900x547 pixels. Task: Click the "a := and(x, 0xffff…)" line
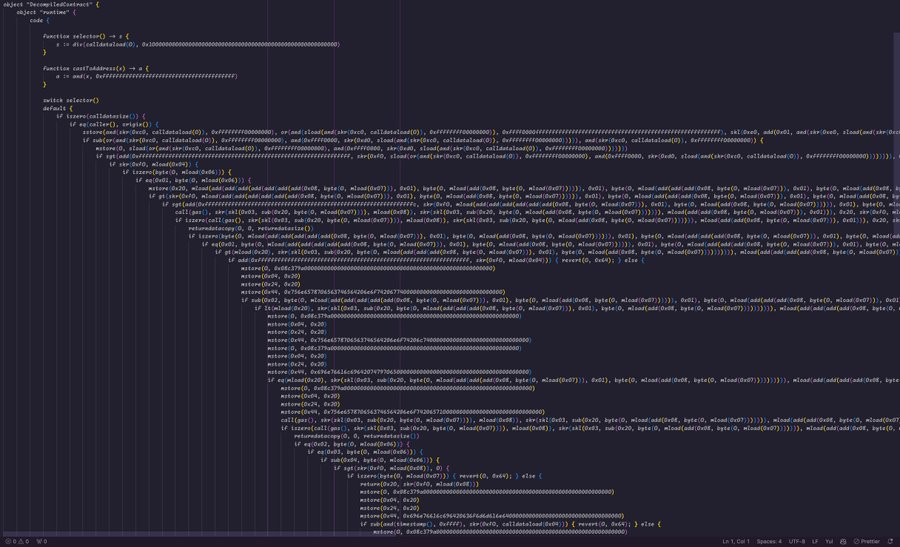(147, 76)
